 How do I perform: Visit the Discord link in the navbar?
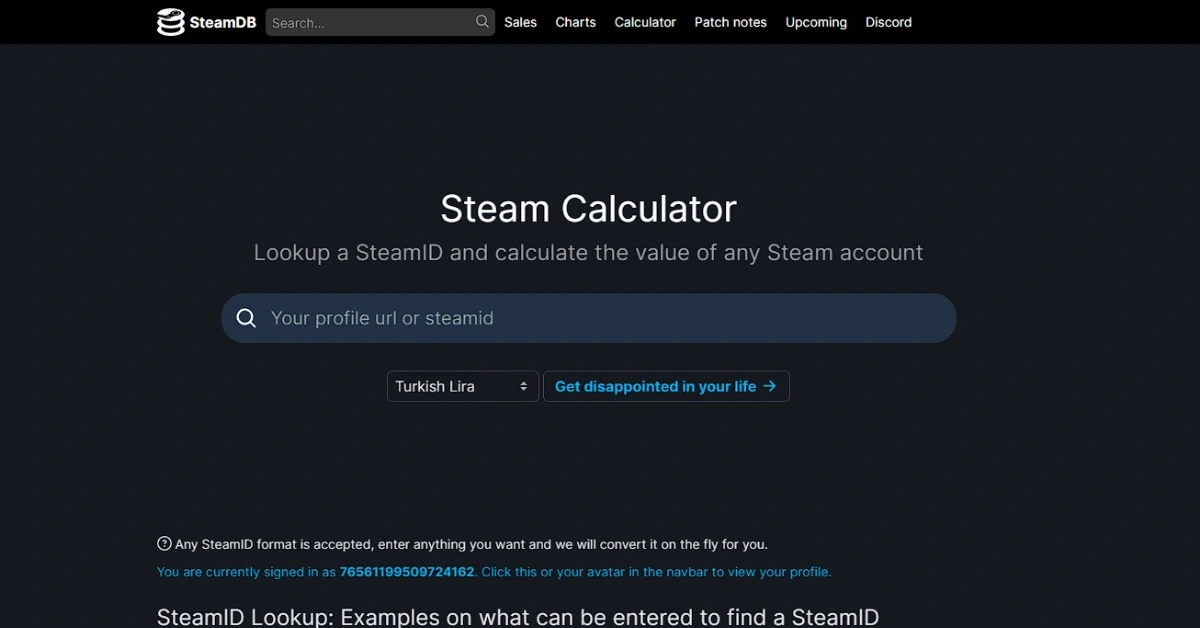pos(888,21)
